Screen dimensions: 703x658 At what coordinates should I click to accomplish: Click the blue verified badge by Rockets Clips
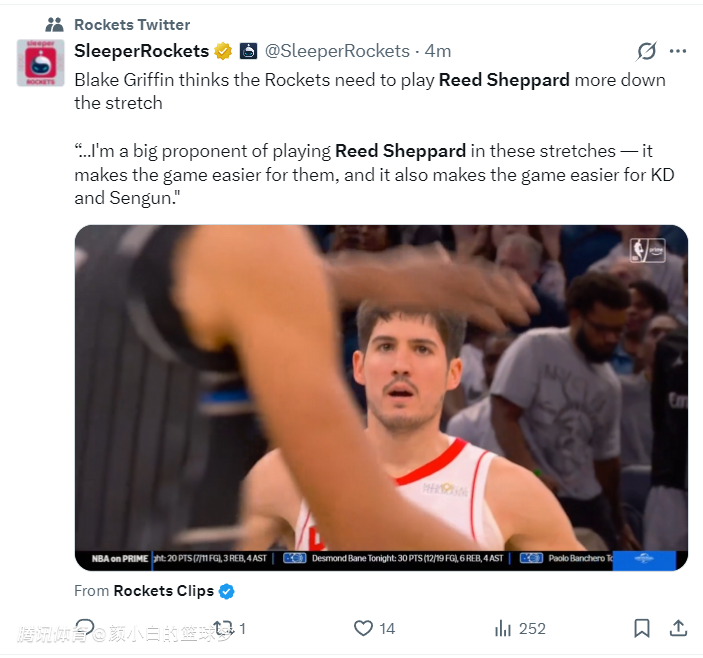[x=227, y=591]
